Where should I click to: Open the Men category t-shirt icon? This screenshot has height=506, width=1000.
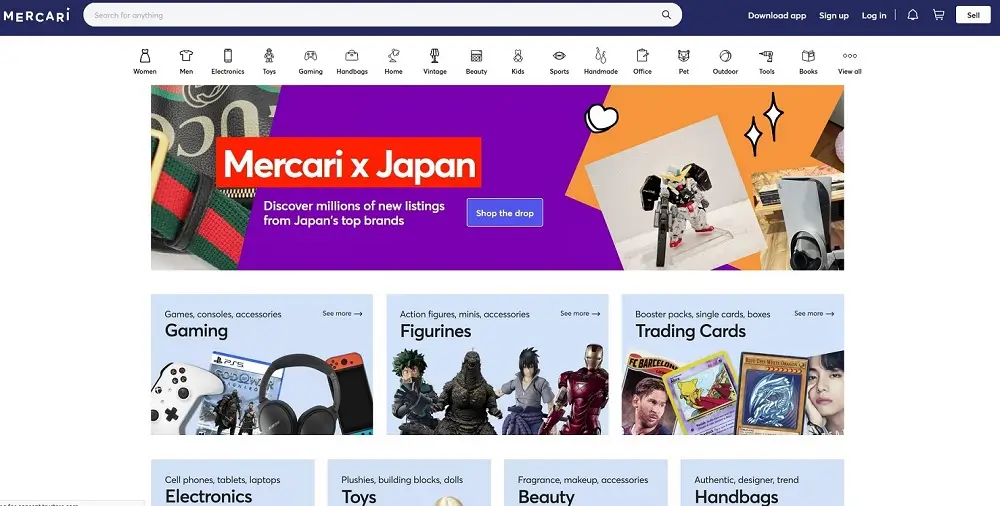tap(186, 56)
